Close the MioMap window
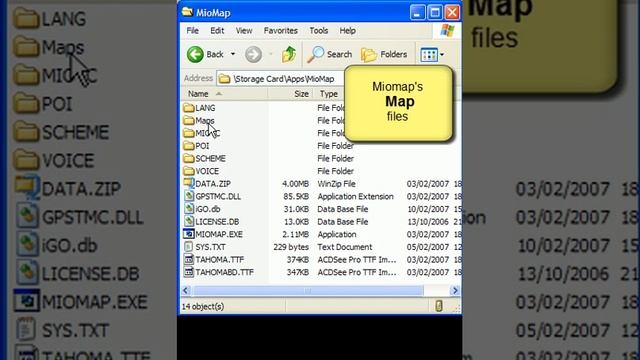640x360 pixels. 452,13
